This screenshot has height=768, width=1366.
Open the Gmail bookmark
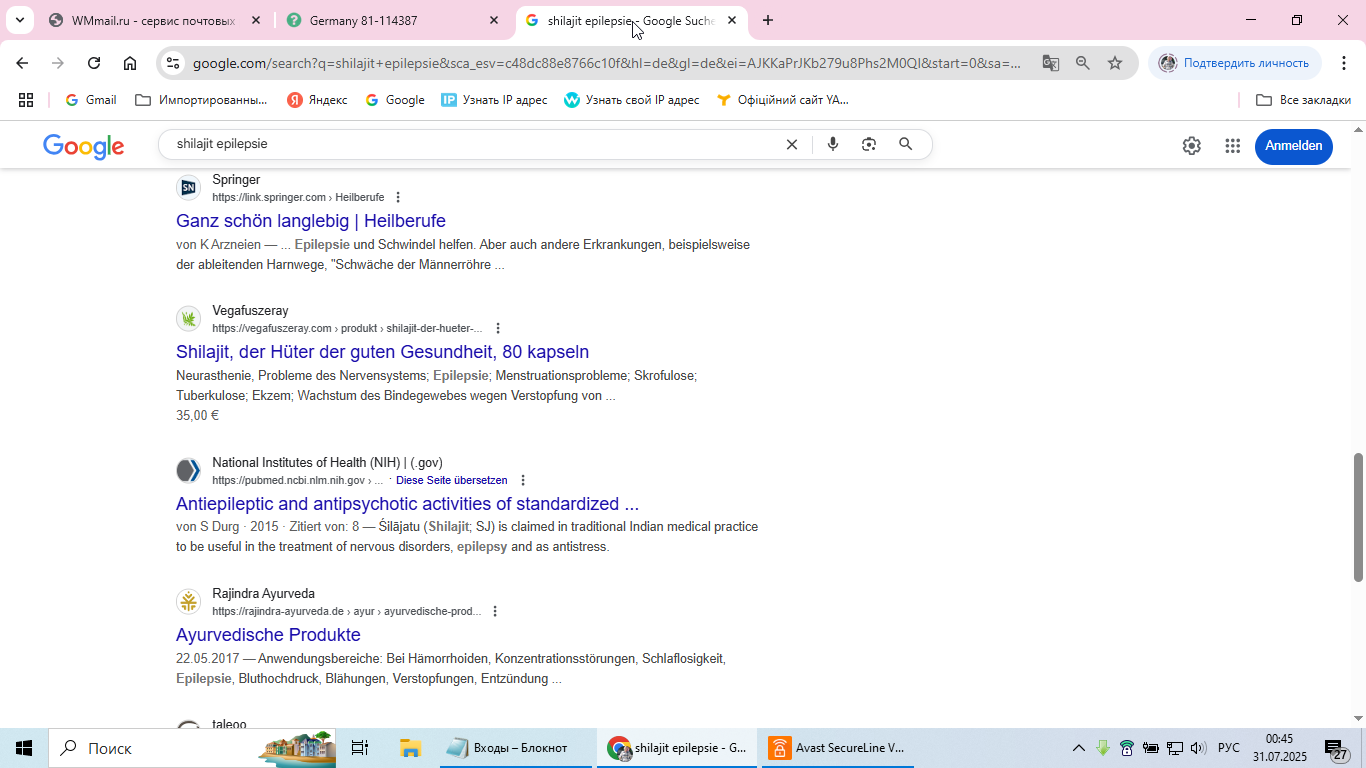[x=91, y=100]
